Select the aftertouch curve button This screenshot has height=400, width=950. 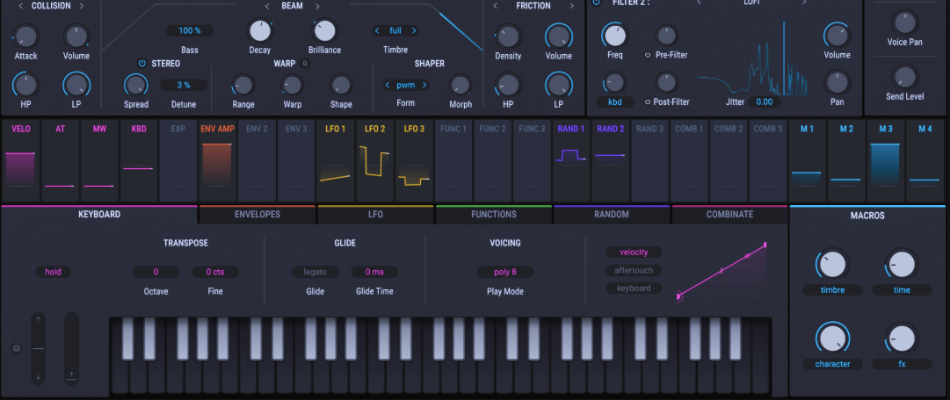point(633,270)
